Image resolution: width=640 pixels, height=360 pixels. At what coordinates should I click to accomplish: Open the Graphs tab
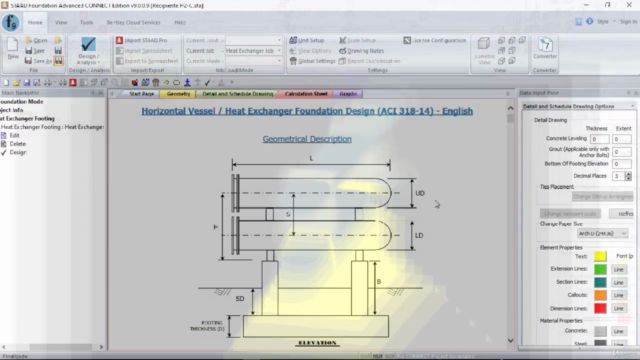tap(348, 94)
